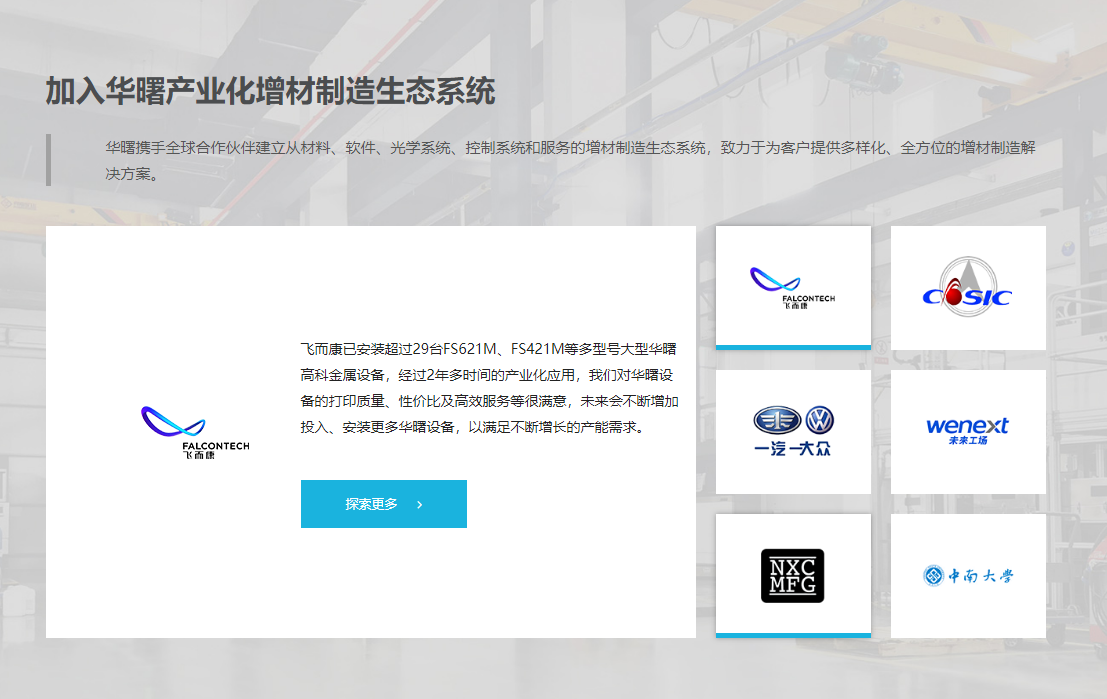This screenshot has height=699, width=1107.
Task: Open the FAW-Volkswagen partner logo
Action: coord(792,430)
